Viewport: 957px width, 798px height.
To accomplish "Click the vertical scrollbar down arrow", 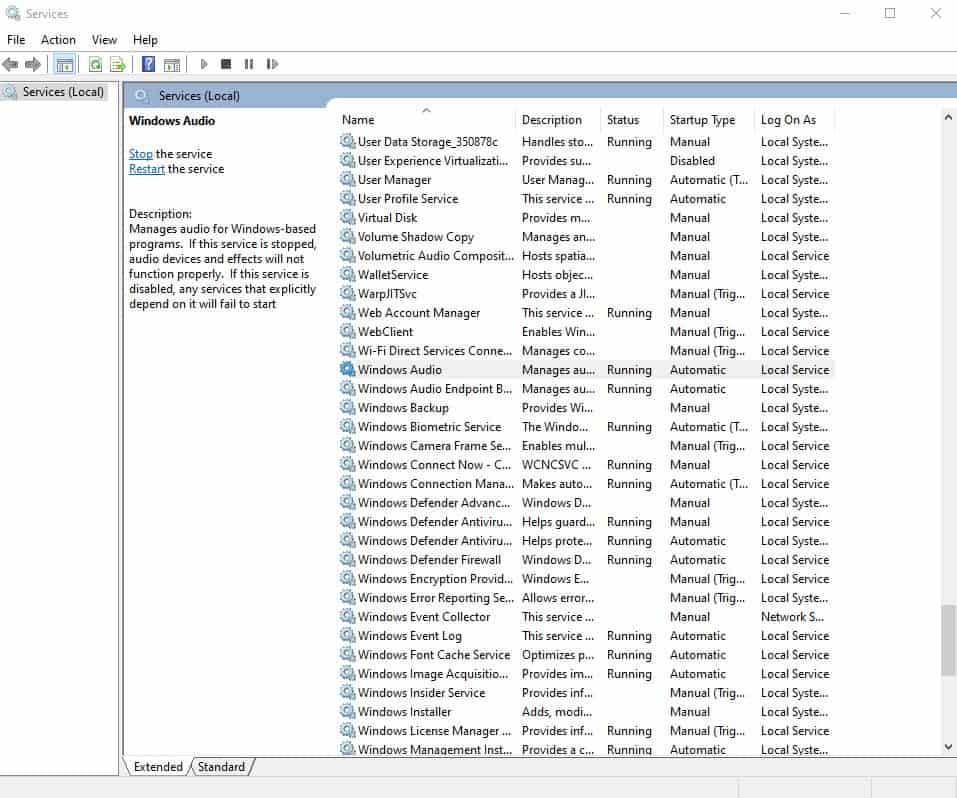I will point(948,746).
